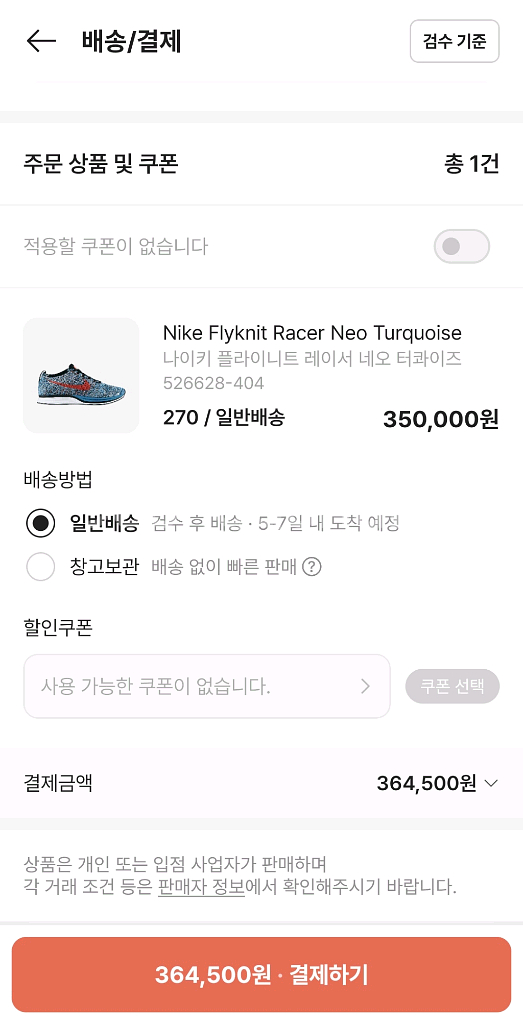Viewport: 523px width, 1024px height.
Task: Tap the 총 1건 order count
Action: (x=471, y=165)
